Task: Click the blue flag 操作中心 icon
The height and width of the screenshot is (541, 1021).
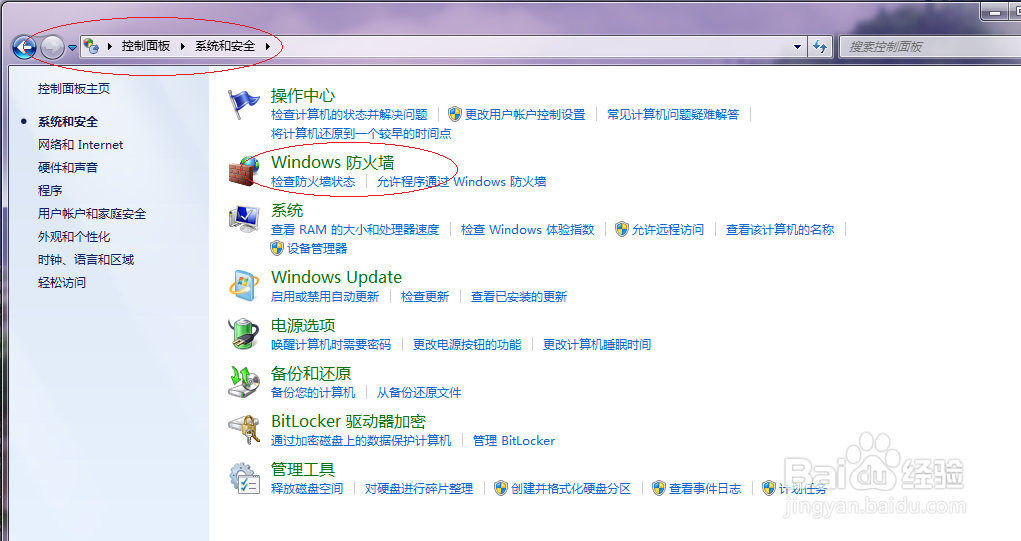Action: click(x=244, y=105)
